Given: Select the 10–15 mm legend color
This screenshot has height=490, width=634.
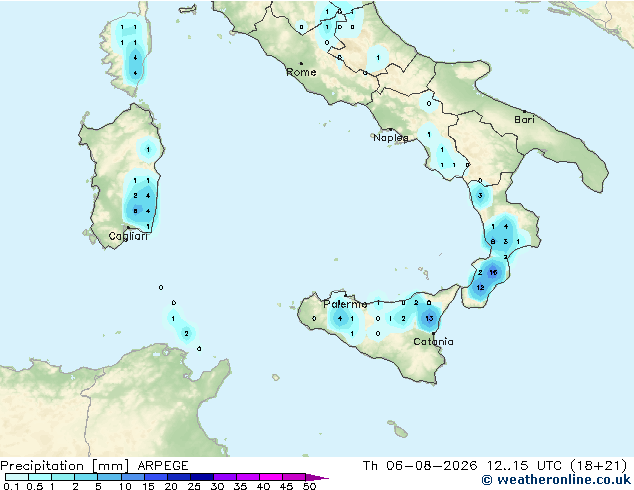Looking at the screenshot, I should pyautogui.click(x=133, y=477).
